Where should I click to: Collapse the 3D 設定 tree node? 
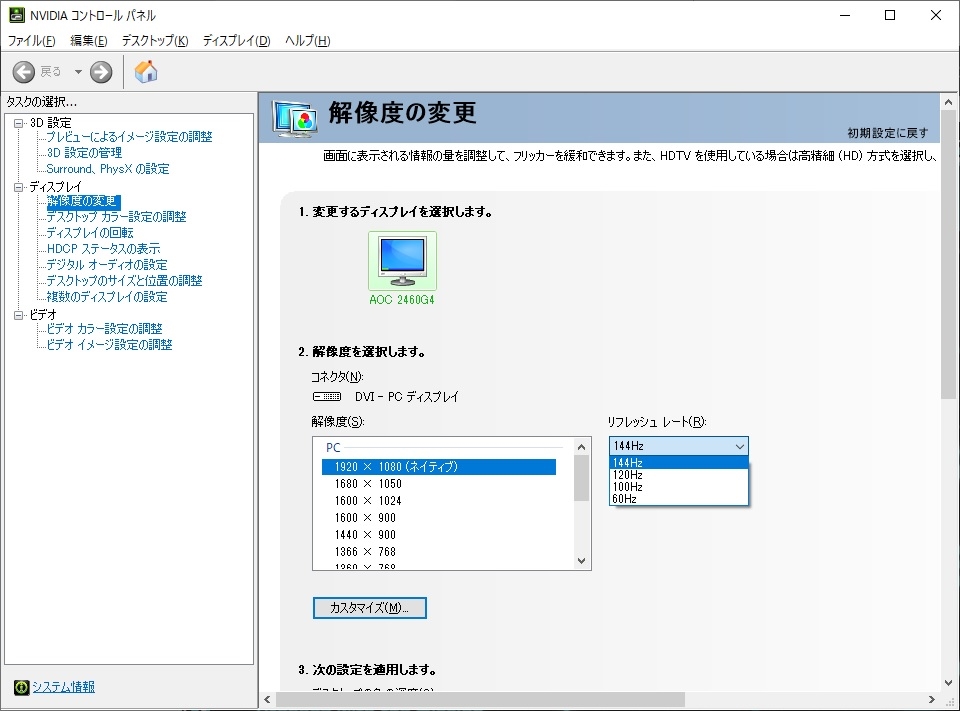(18, 123)
